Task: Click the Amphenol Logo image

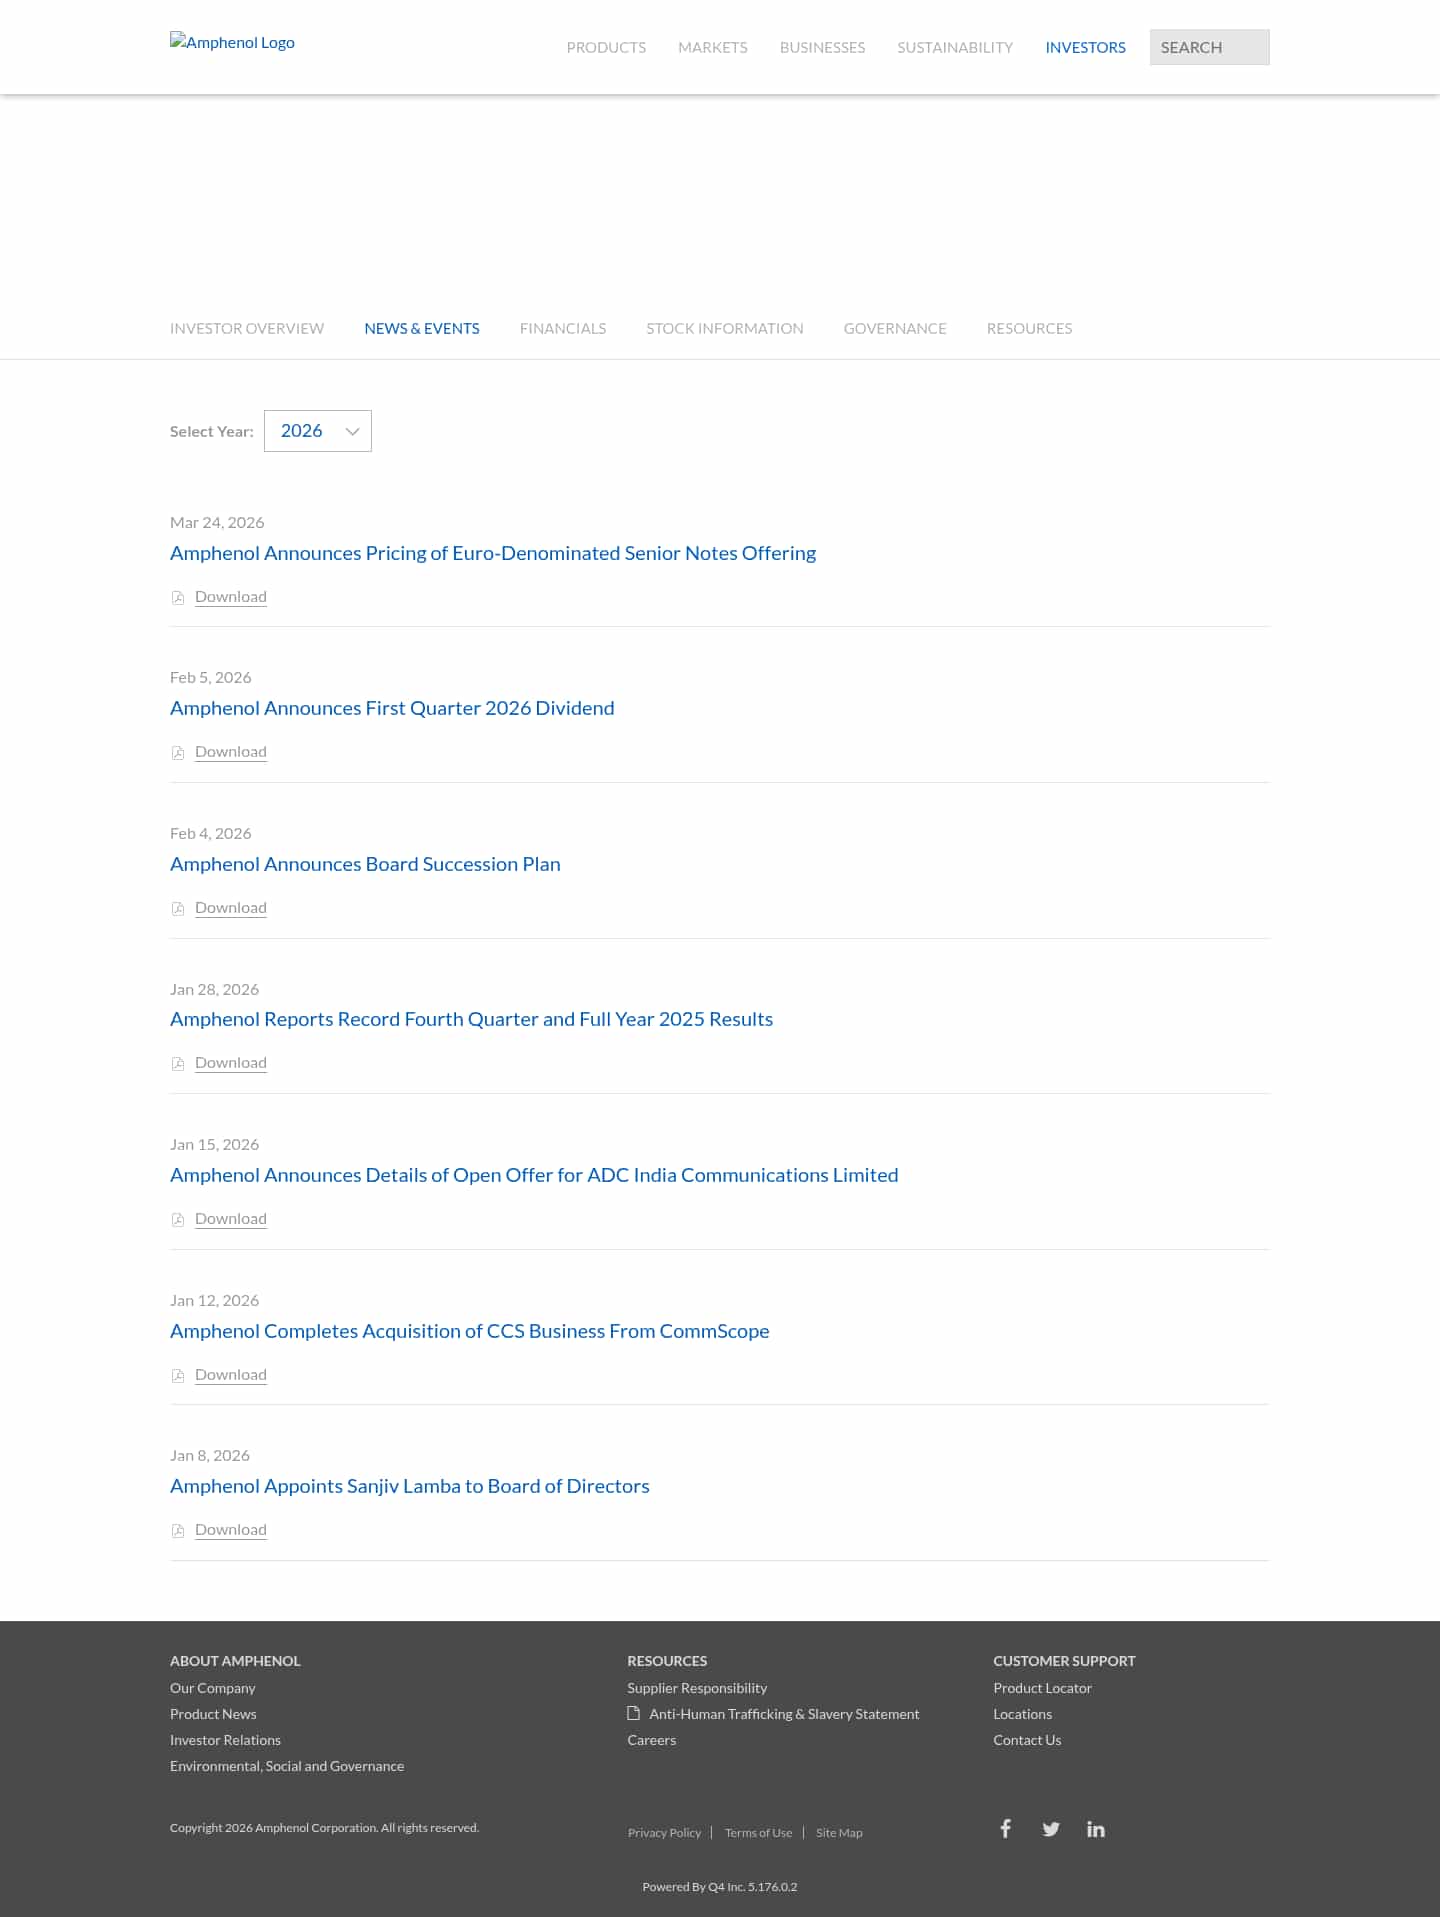Action: click(x=232, y=42)
